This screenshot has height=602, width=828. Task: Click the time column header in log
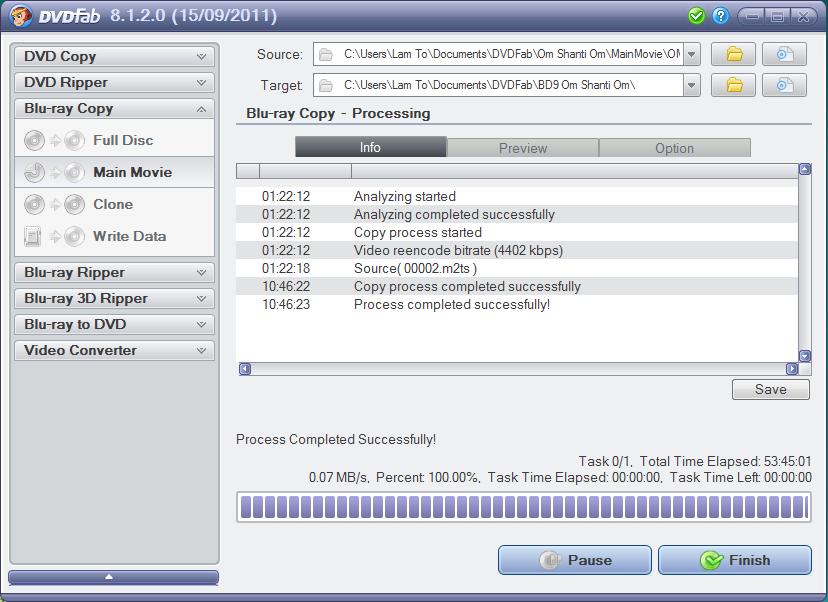(x=305, y=171)
